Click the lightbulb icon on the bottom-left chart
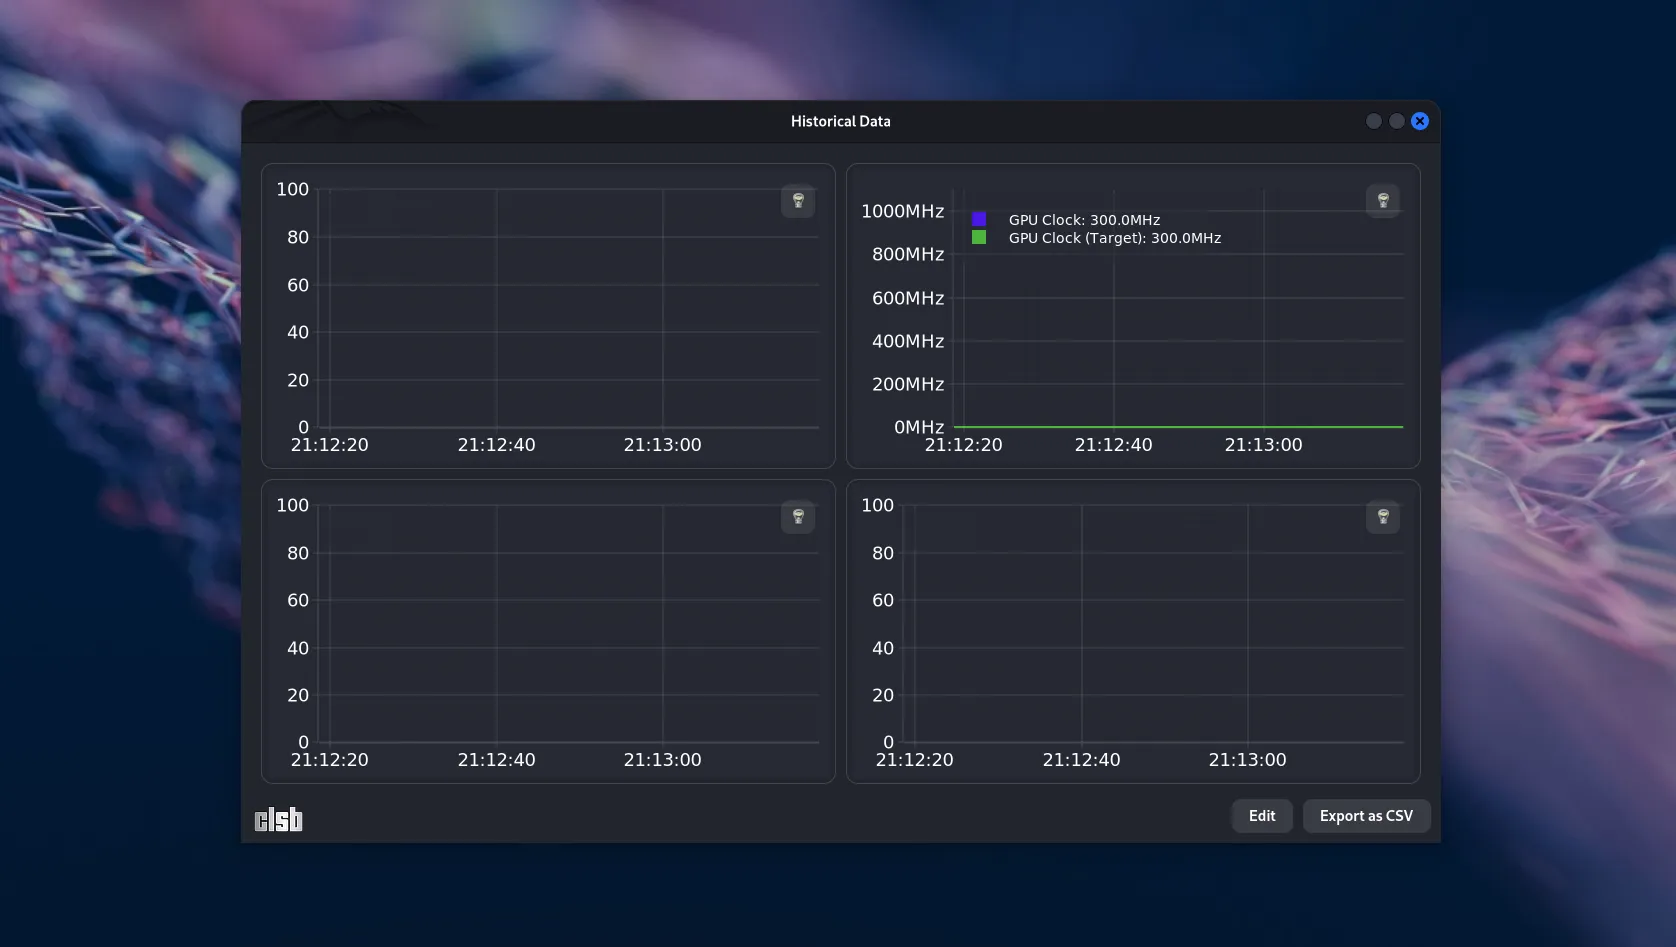Image resolution: width=1676 pixels, height=947 pixels. click(797, 517)
